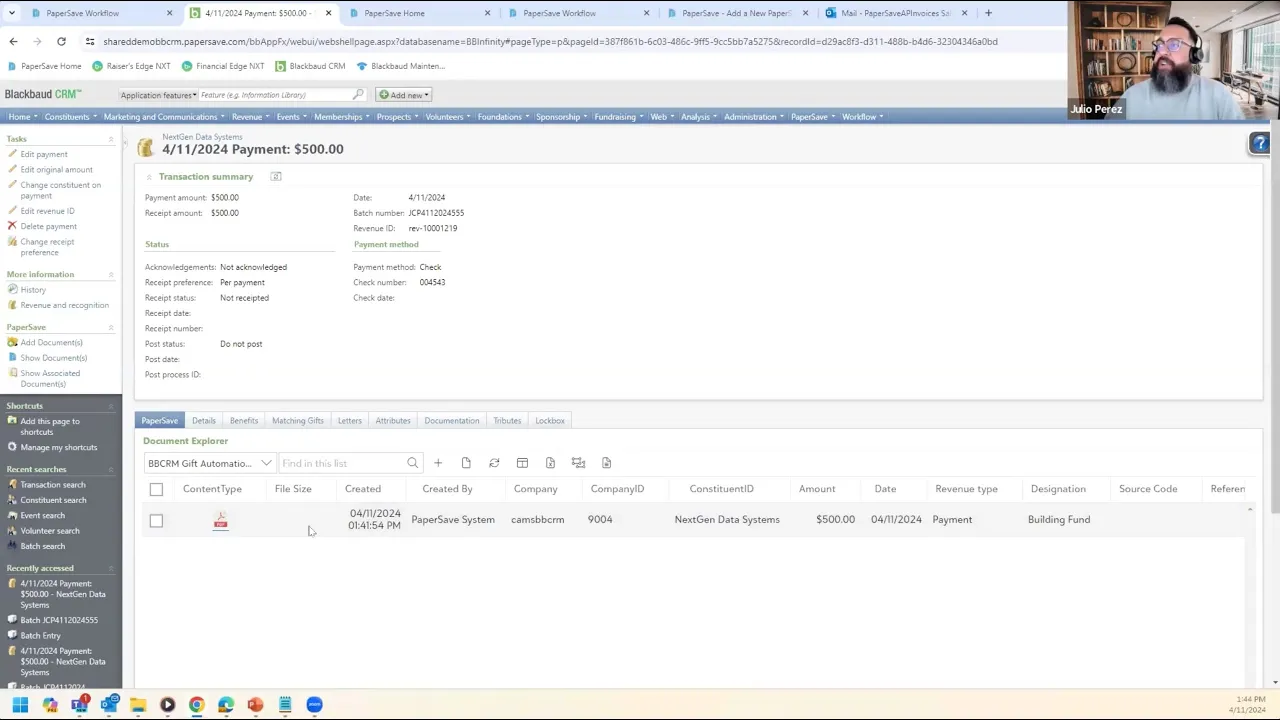The width and height of the screenshot is (1280, 720).
Task: Open File Explorer from taskbar
Action: 138,705
